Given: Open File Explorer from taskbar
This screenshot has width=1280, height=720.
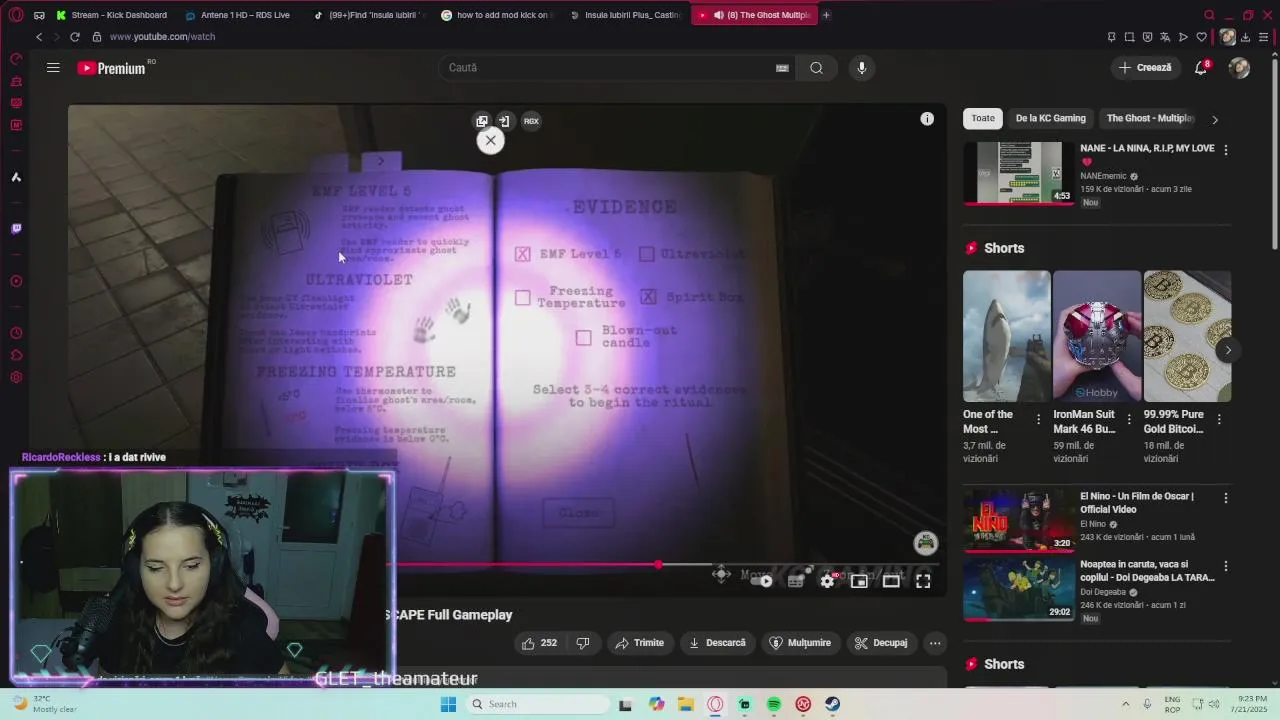Looking at the screenshot, I should click(686, 704).
